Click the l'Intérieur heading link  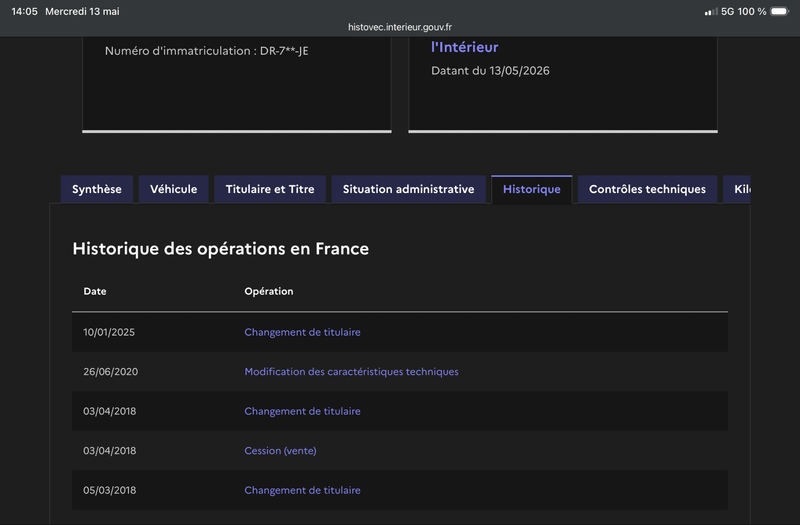coord(464,47)
